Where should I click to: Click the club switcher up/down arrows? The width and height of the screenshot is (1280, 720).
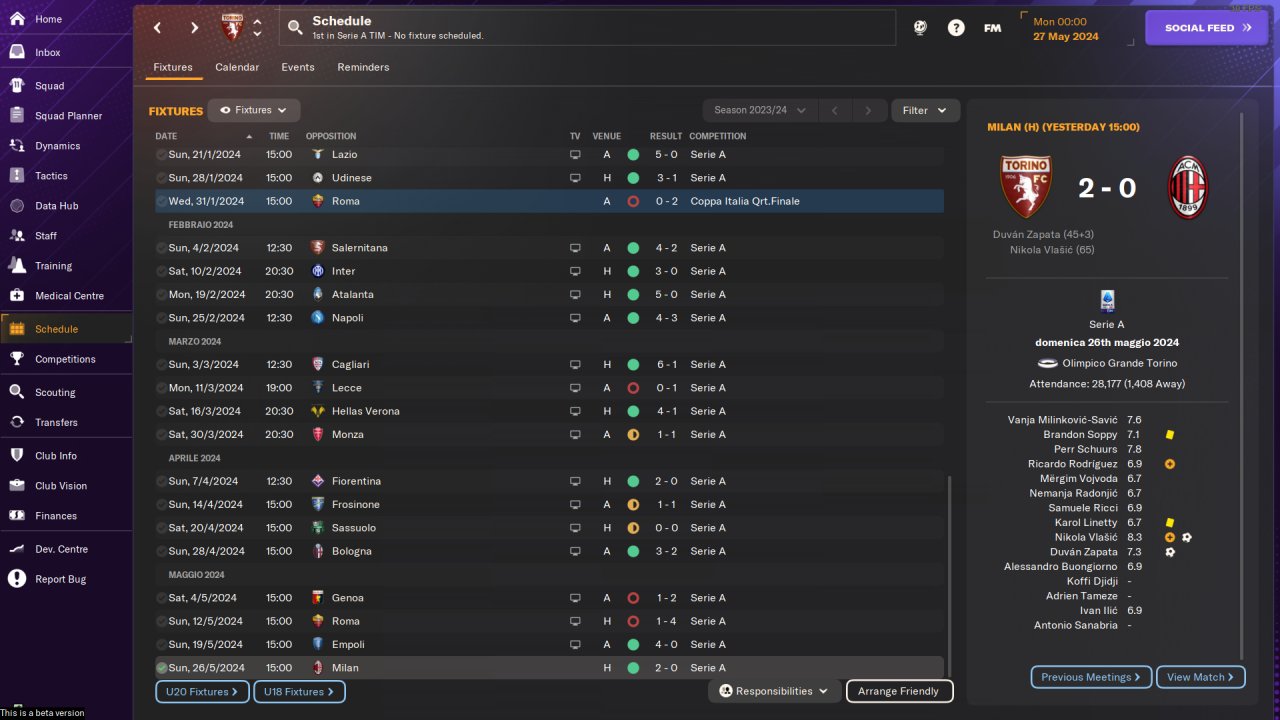point(257,28)
